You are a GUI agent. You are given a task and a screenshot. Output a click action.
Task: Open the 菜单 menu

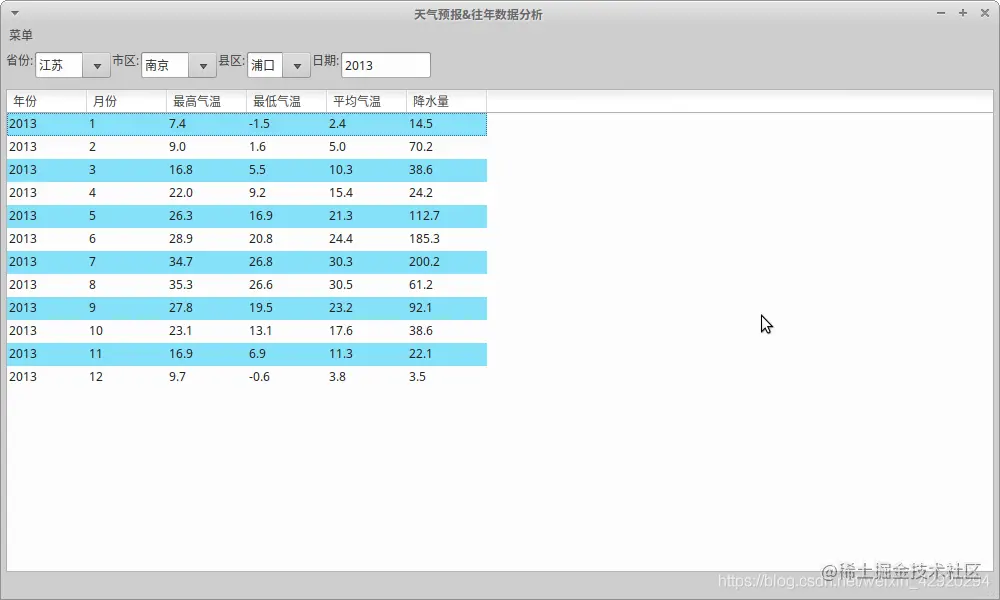(20, 35)
